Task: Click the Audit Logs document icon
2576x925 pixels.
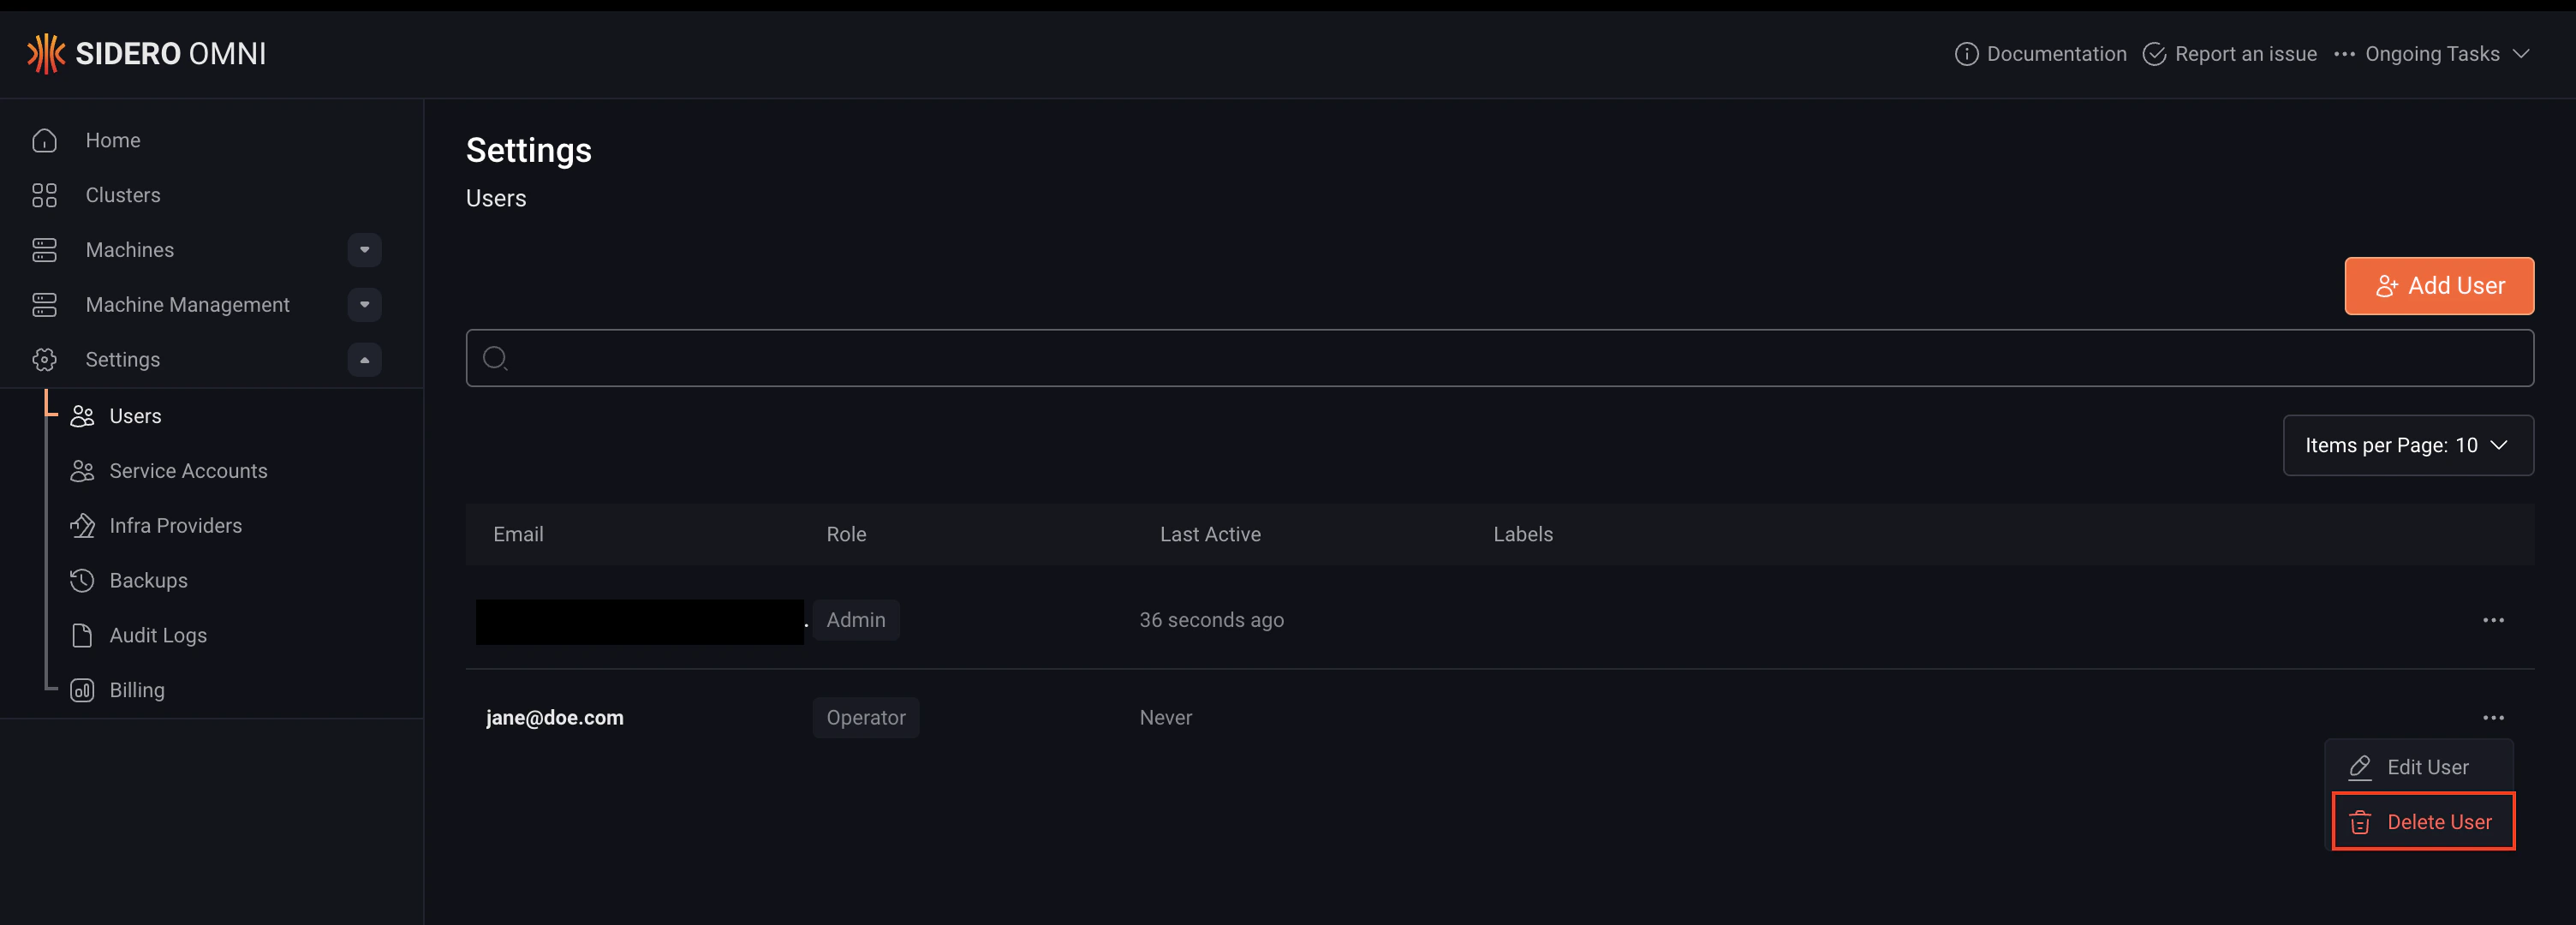Action: click(x=82, y=636)
